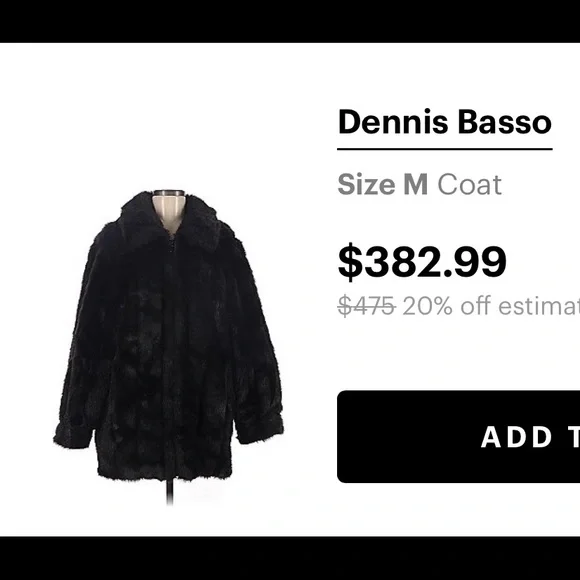Image resolution: width=580 pixels, height=580 pixels.
Task: Click the front zipper line of the coat
Action: click(x=171, y=351)
